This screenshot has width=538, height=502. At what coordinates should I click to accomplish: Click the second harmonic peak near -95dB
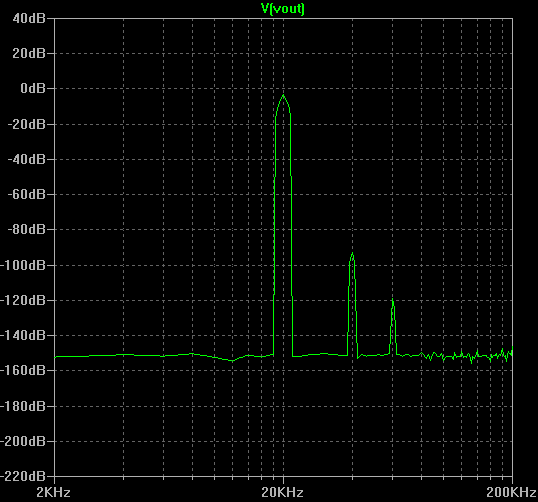(352, 254)
